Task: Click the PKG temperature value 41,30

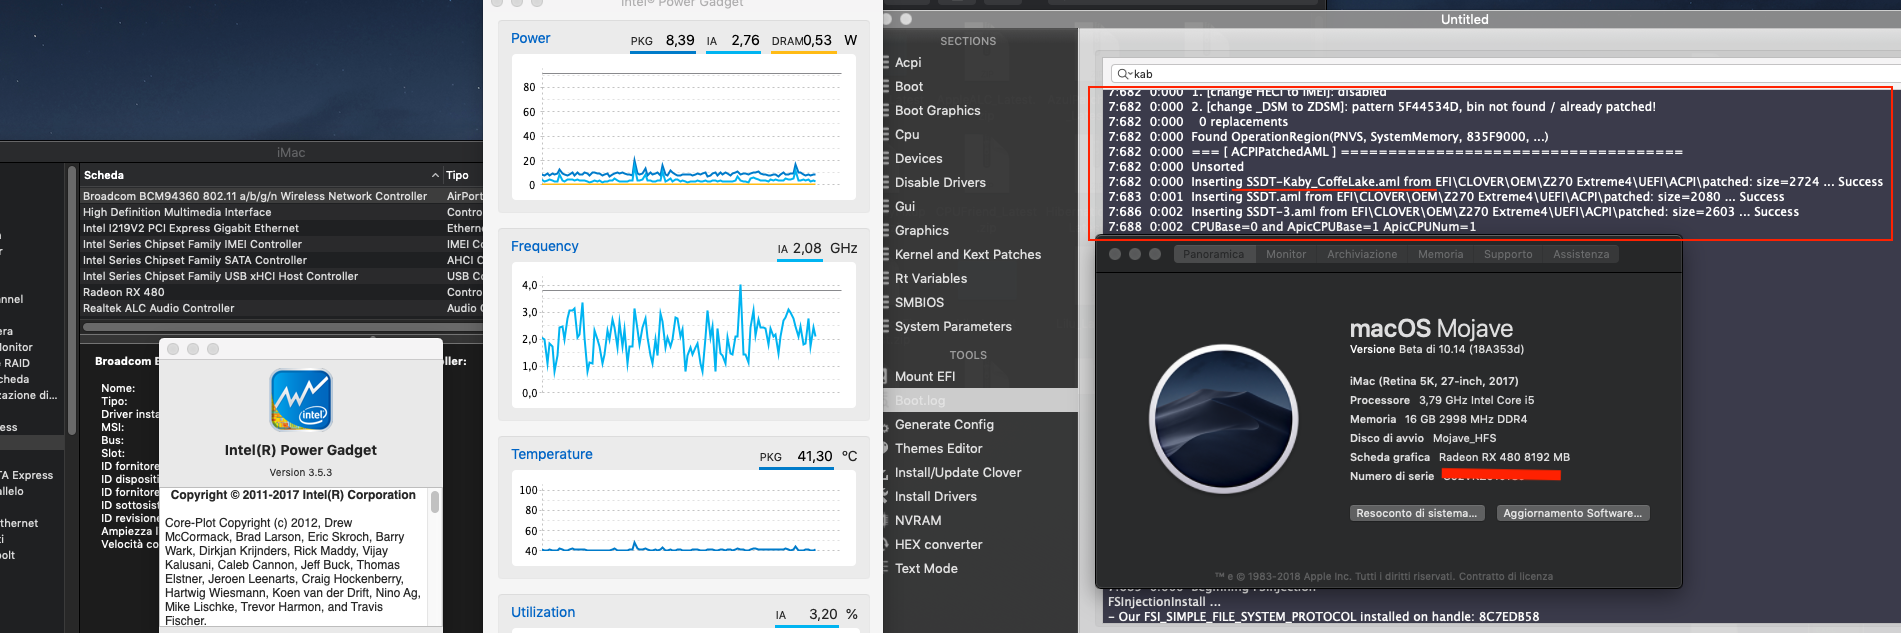Action: tap(815, 456)
